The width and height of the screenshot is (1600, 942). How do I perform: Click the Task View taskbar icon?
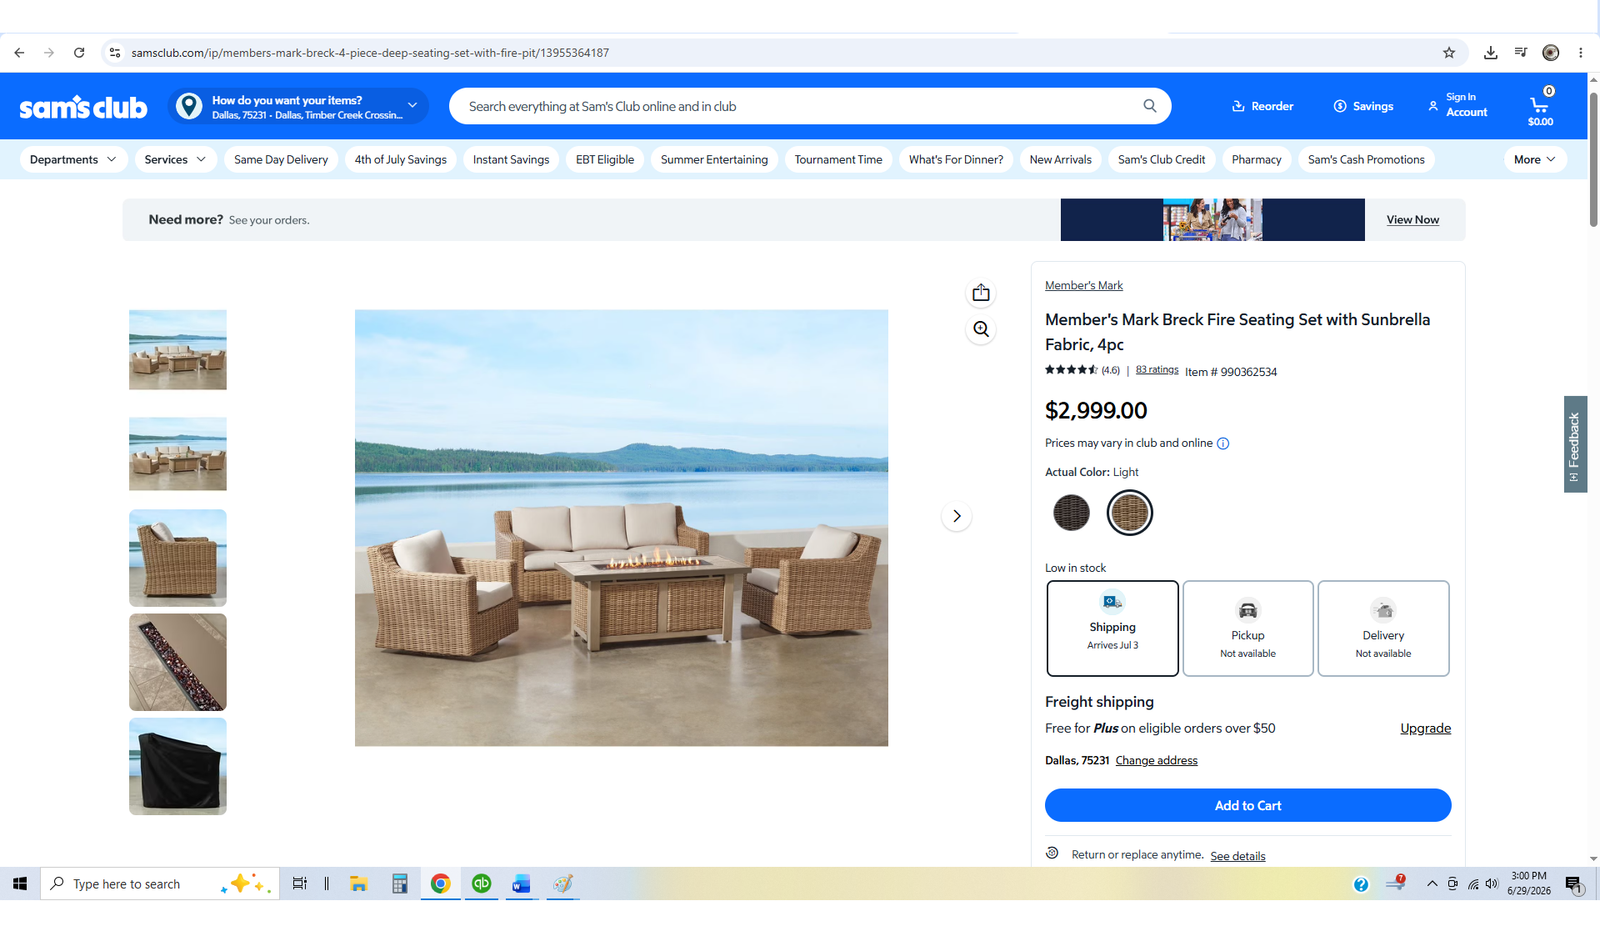(x=299, y=884)
